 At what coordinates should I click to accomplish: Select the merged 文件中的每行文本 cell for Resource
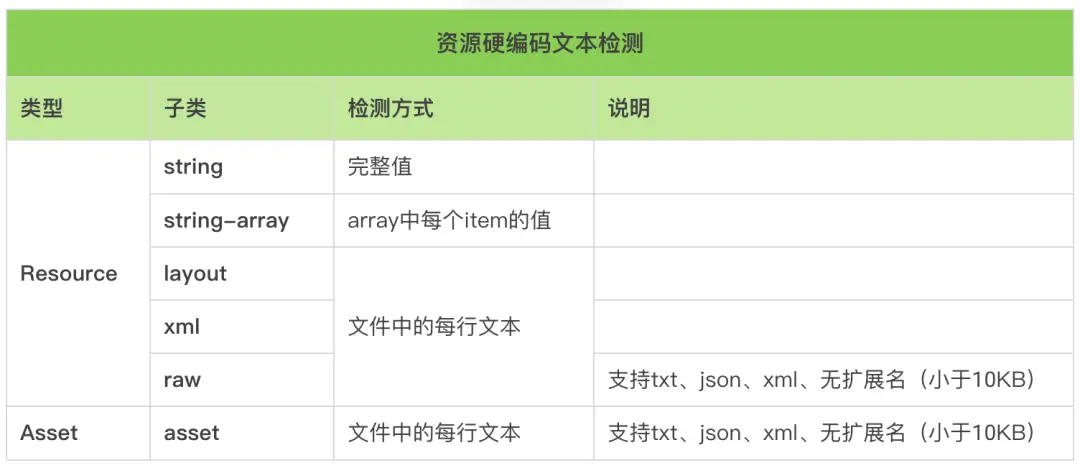pyautogui.click(x=434, y=327)
